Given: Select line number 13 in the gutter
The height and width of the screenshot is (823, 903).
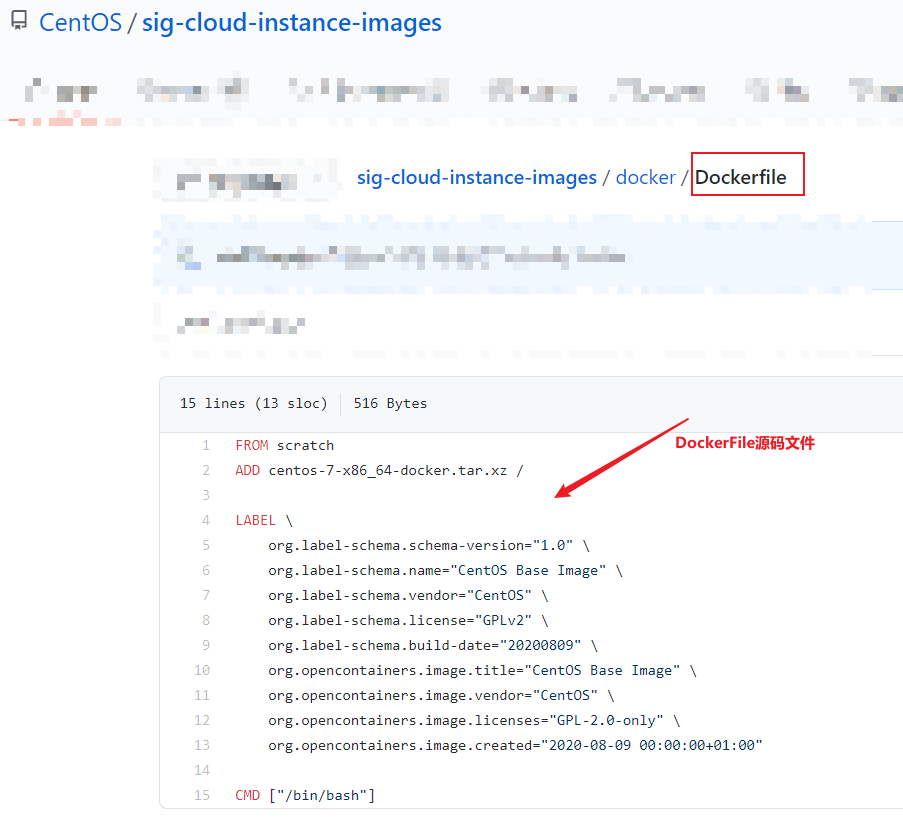Looking at the screenshot, I should tap(202, 745).
